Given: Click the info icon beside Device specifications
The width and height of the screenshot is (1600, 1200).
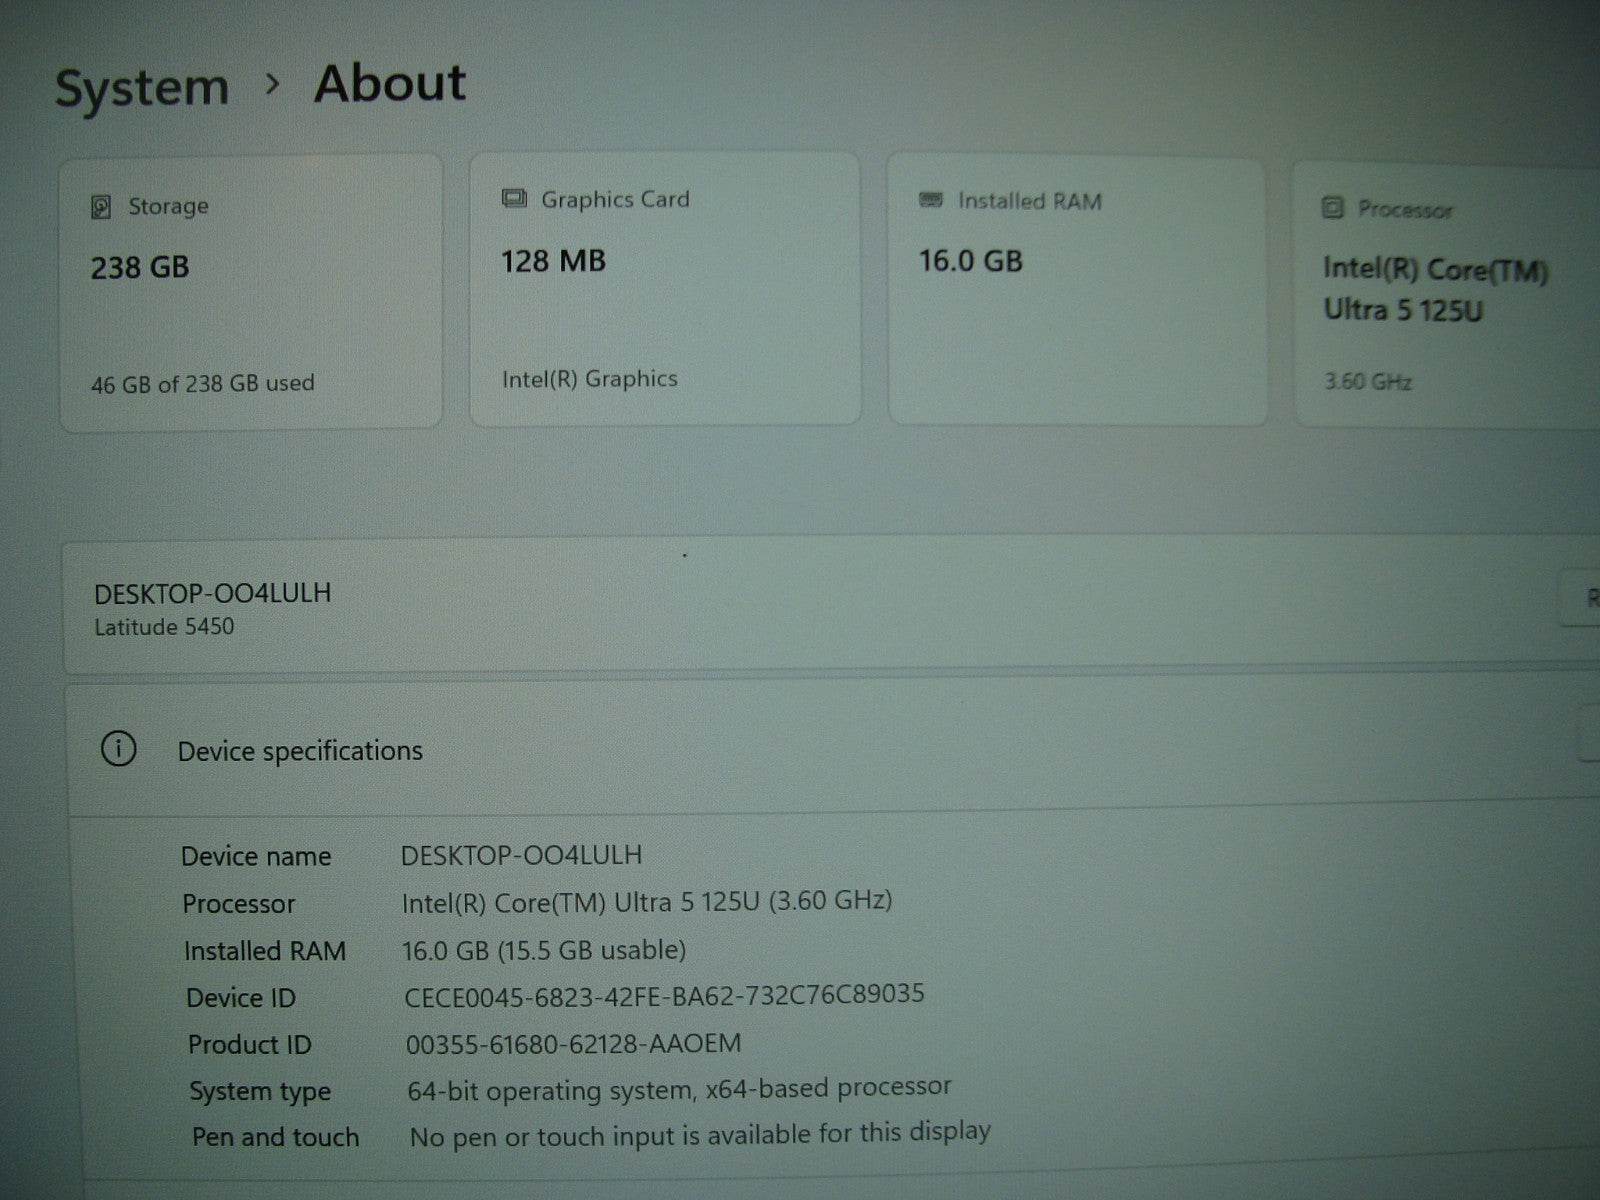Looking at the screenshot, I should pyautogui.click(x=119, y=749).
